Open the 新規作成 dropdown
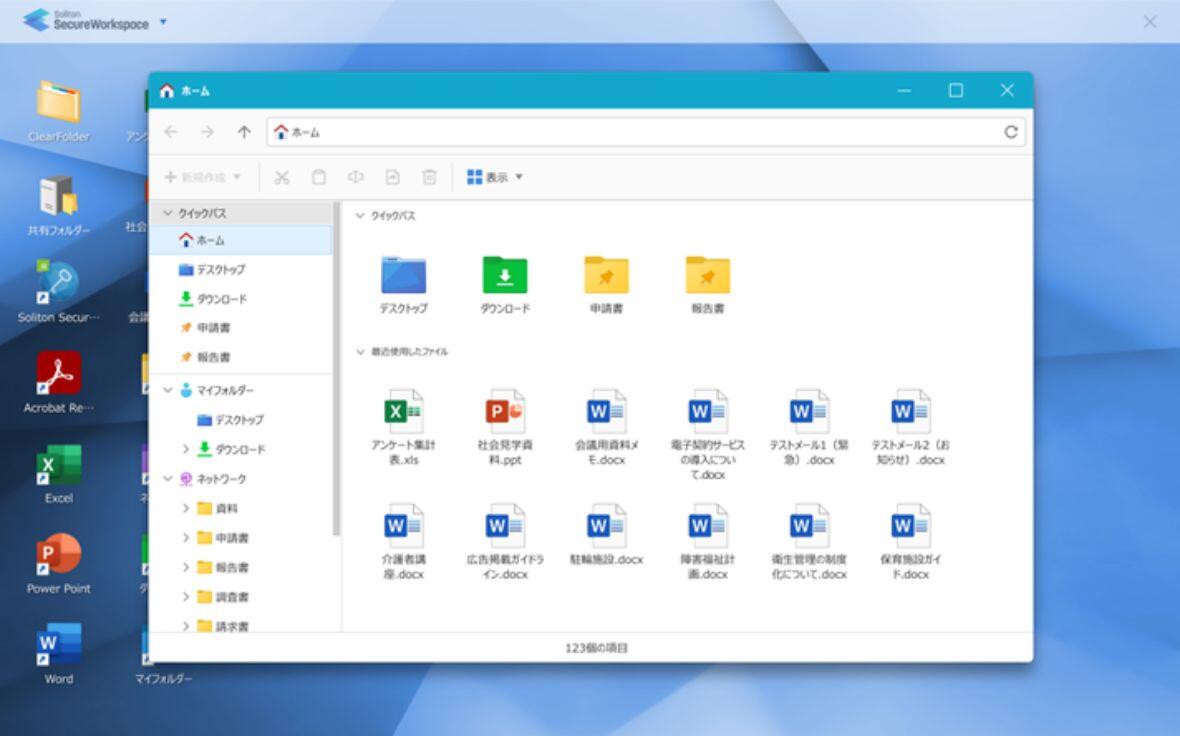 202,178
